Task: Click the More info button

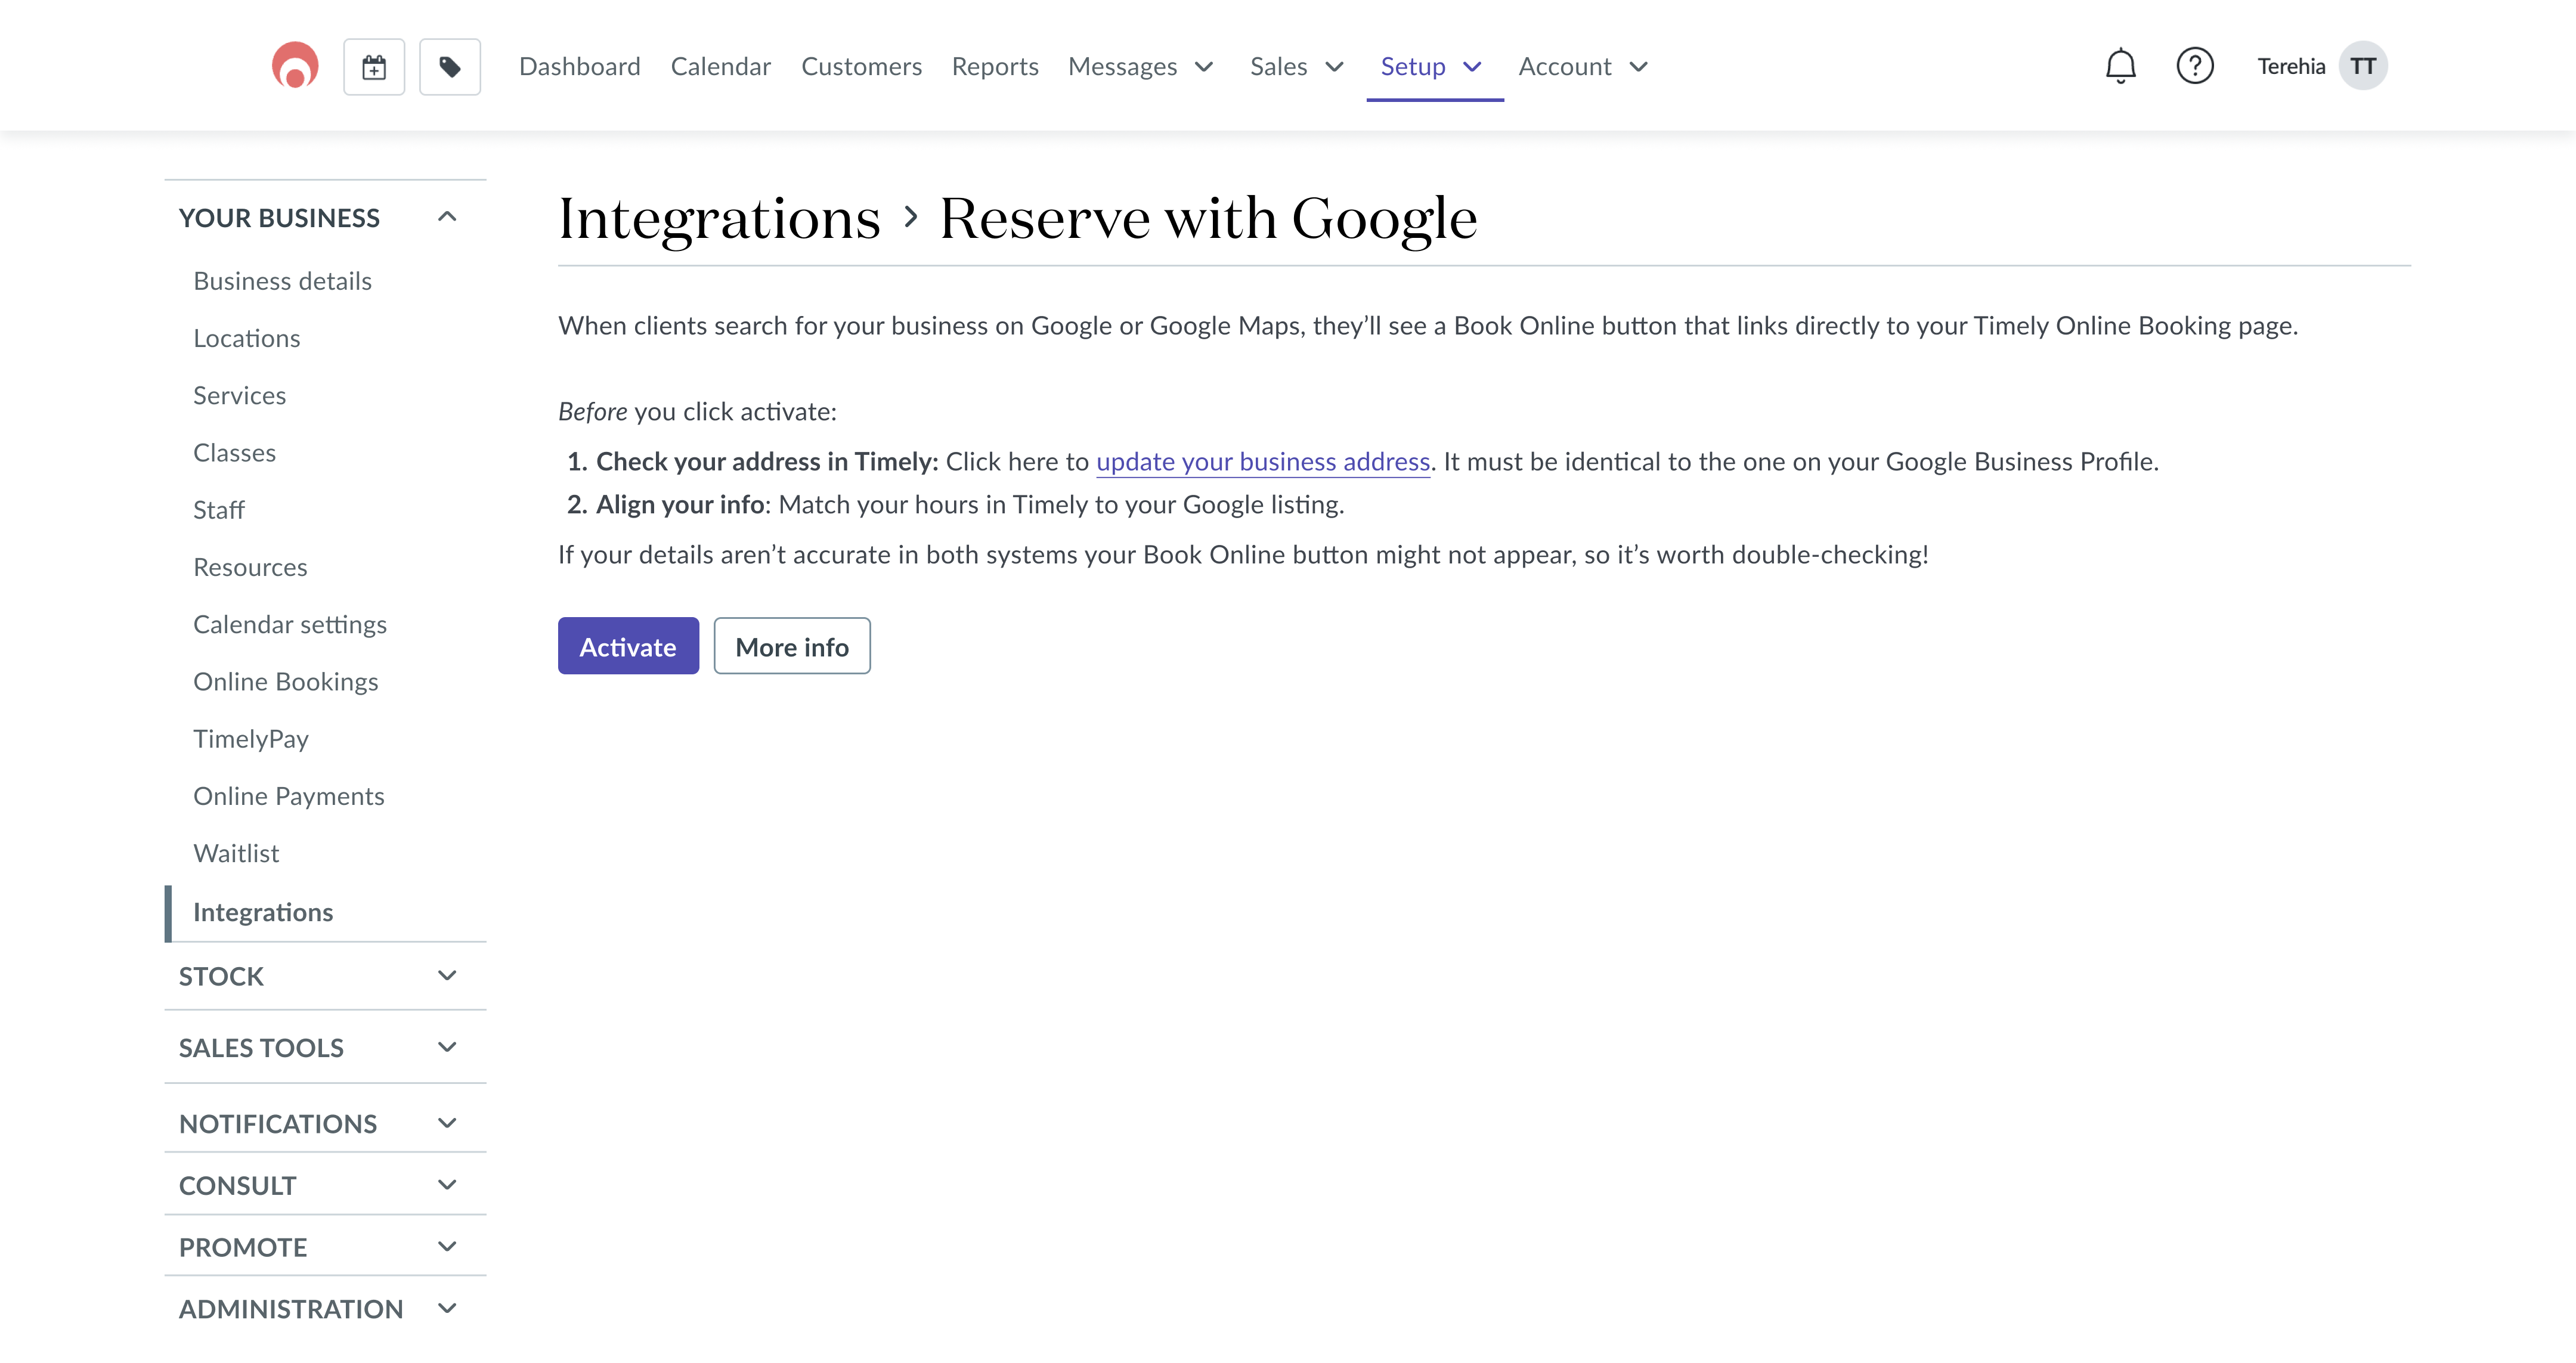Action: pos(792,646)
